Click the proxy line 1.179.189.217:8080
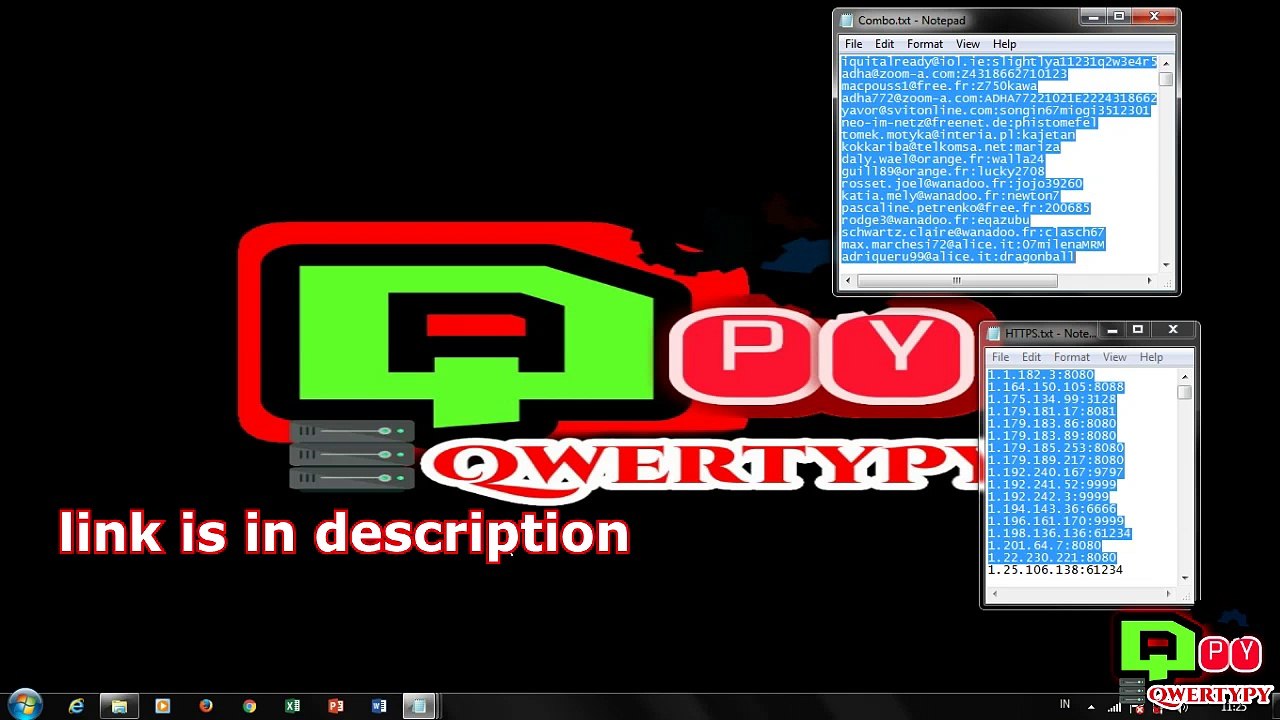 coord(1056,460)
